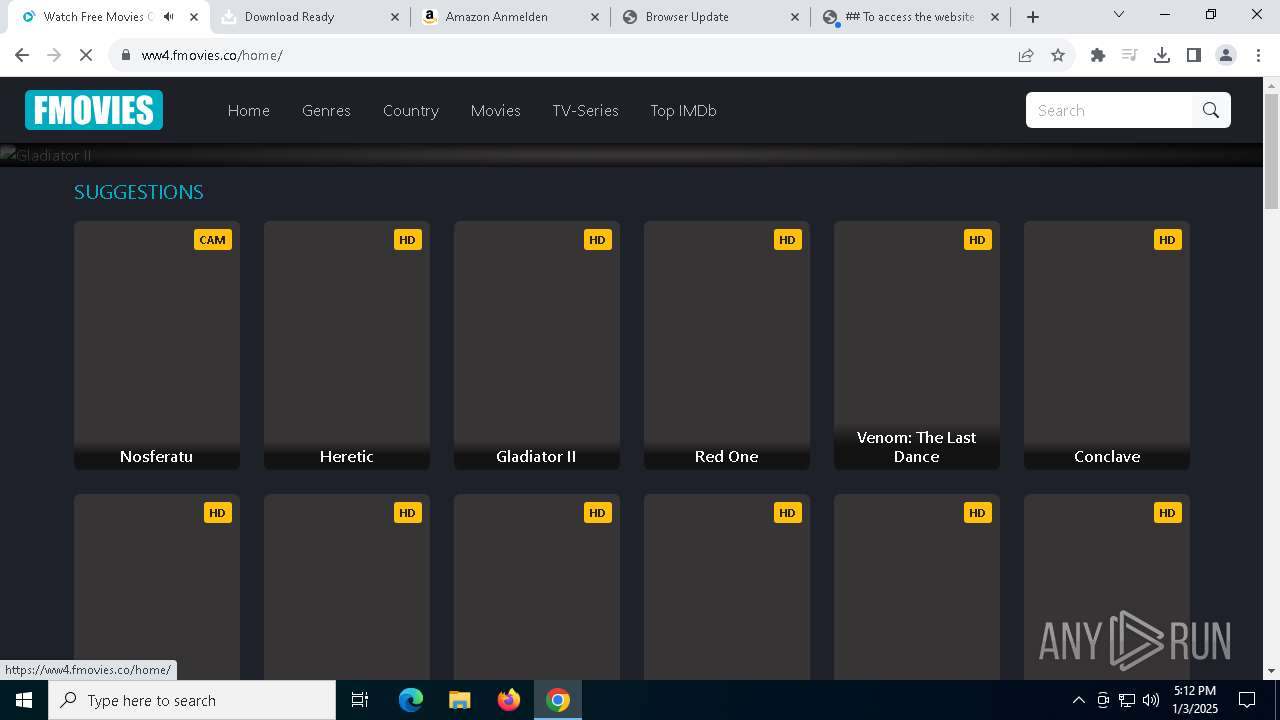Open the TV-Series nav link

click(586, 110)
